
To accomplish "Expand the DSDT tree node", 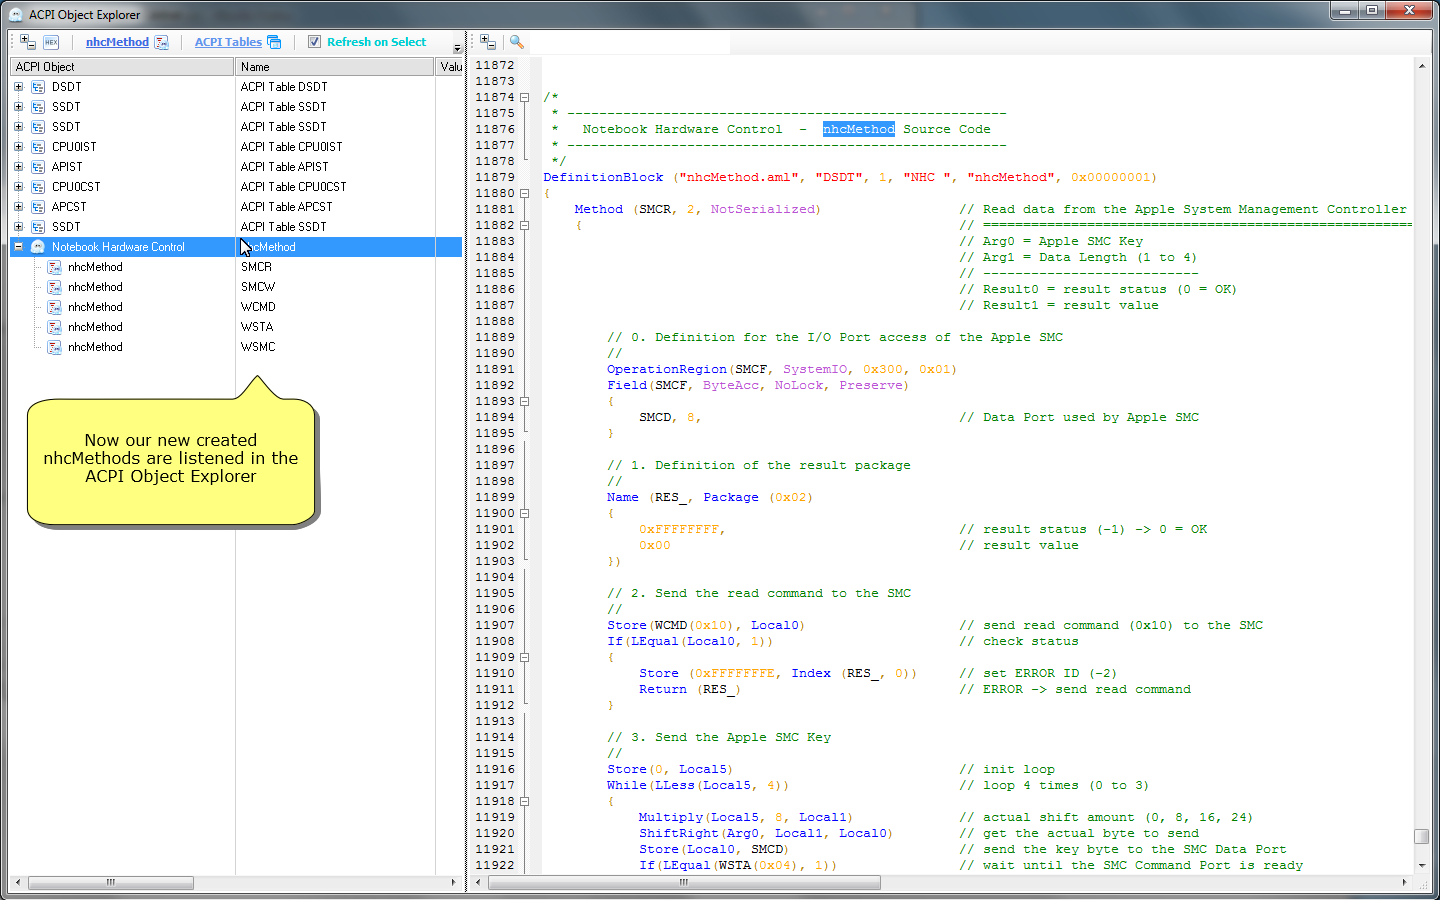I will (18, 87).
